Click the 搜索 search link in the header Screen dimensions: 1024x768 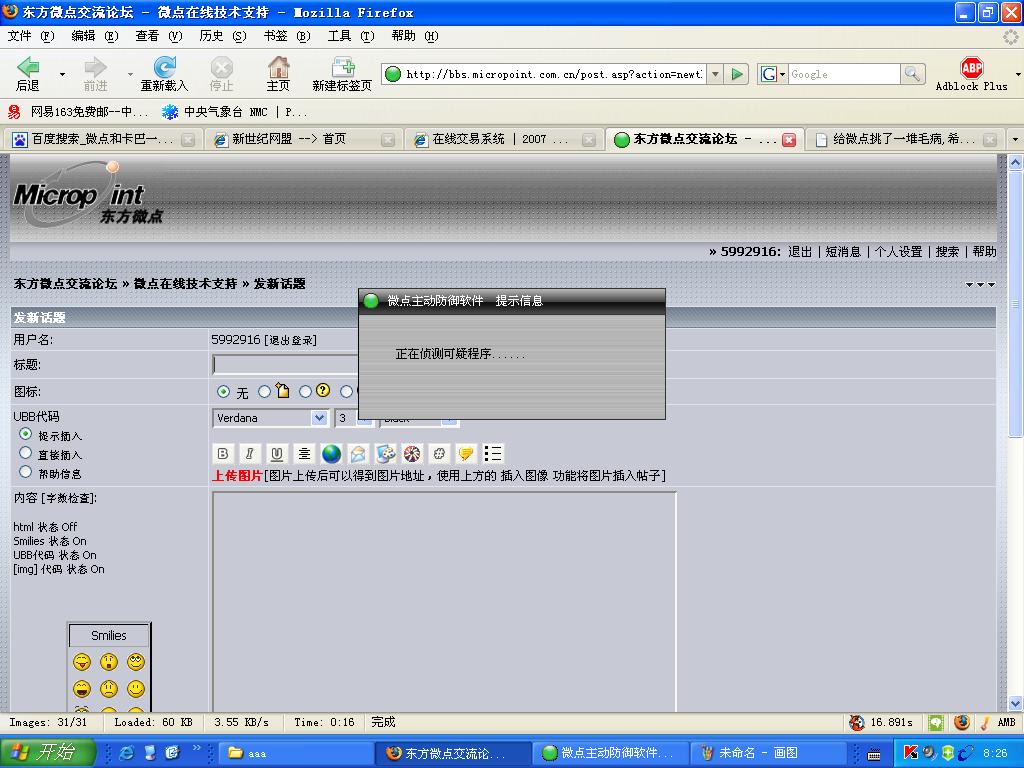[x=947, y=251]
